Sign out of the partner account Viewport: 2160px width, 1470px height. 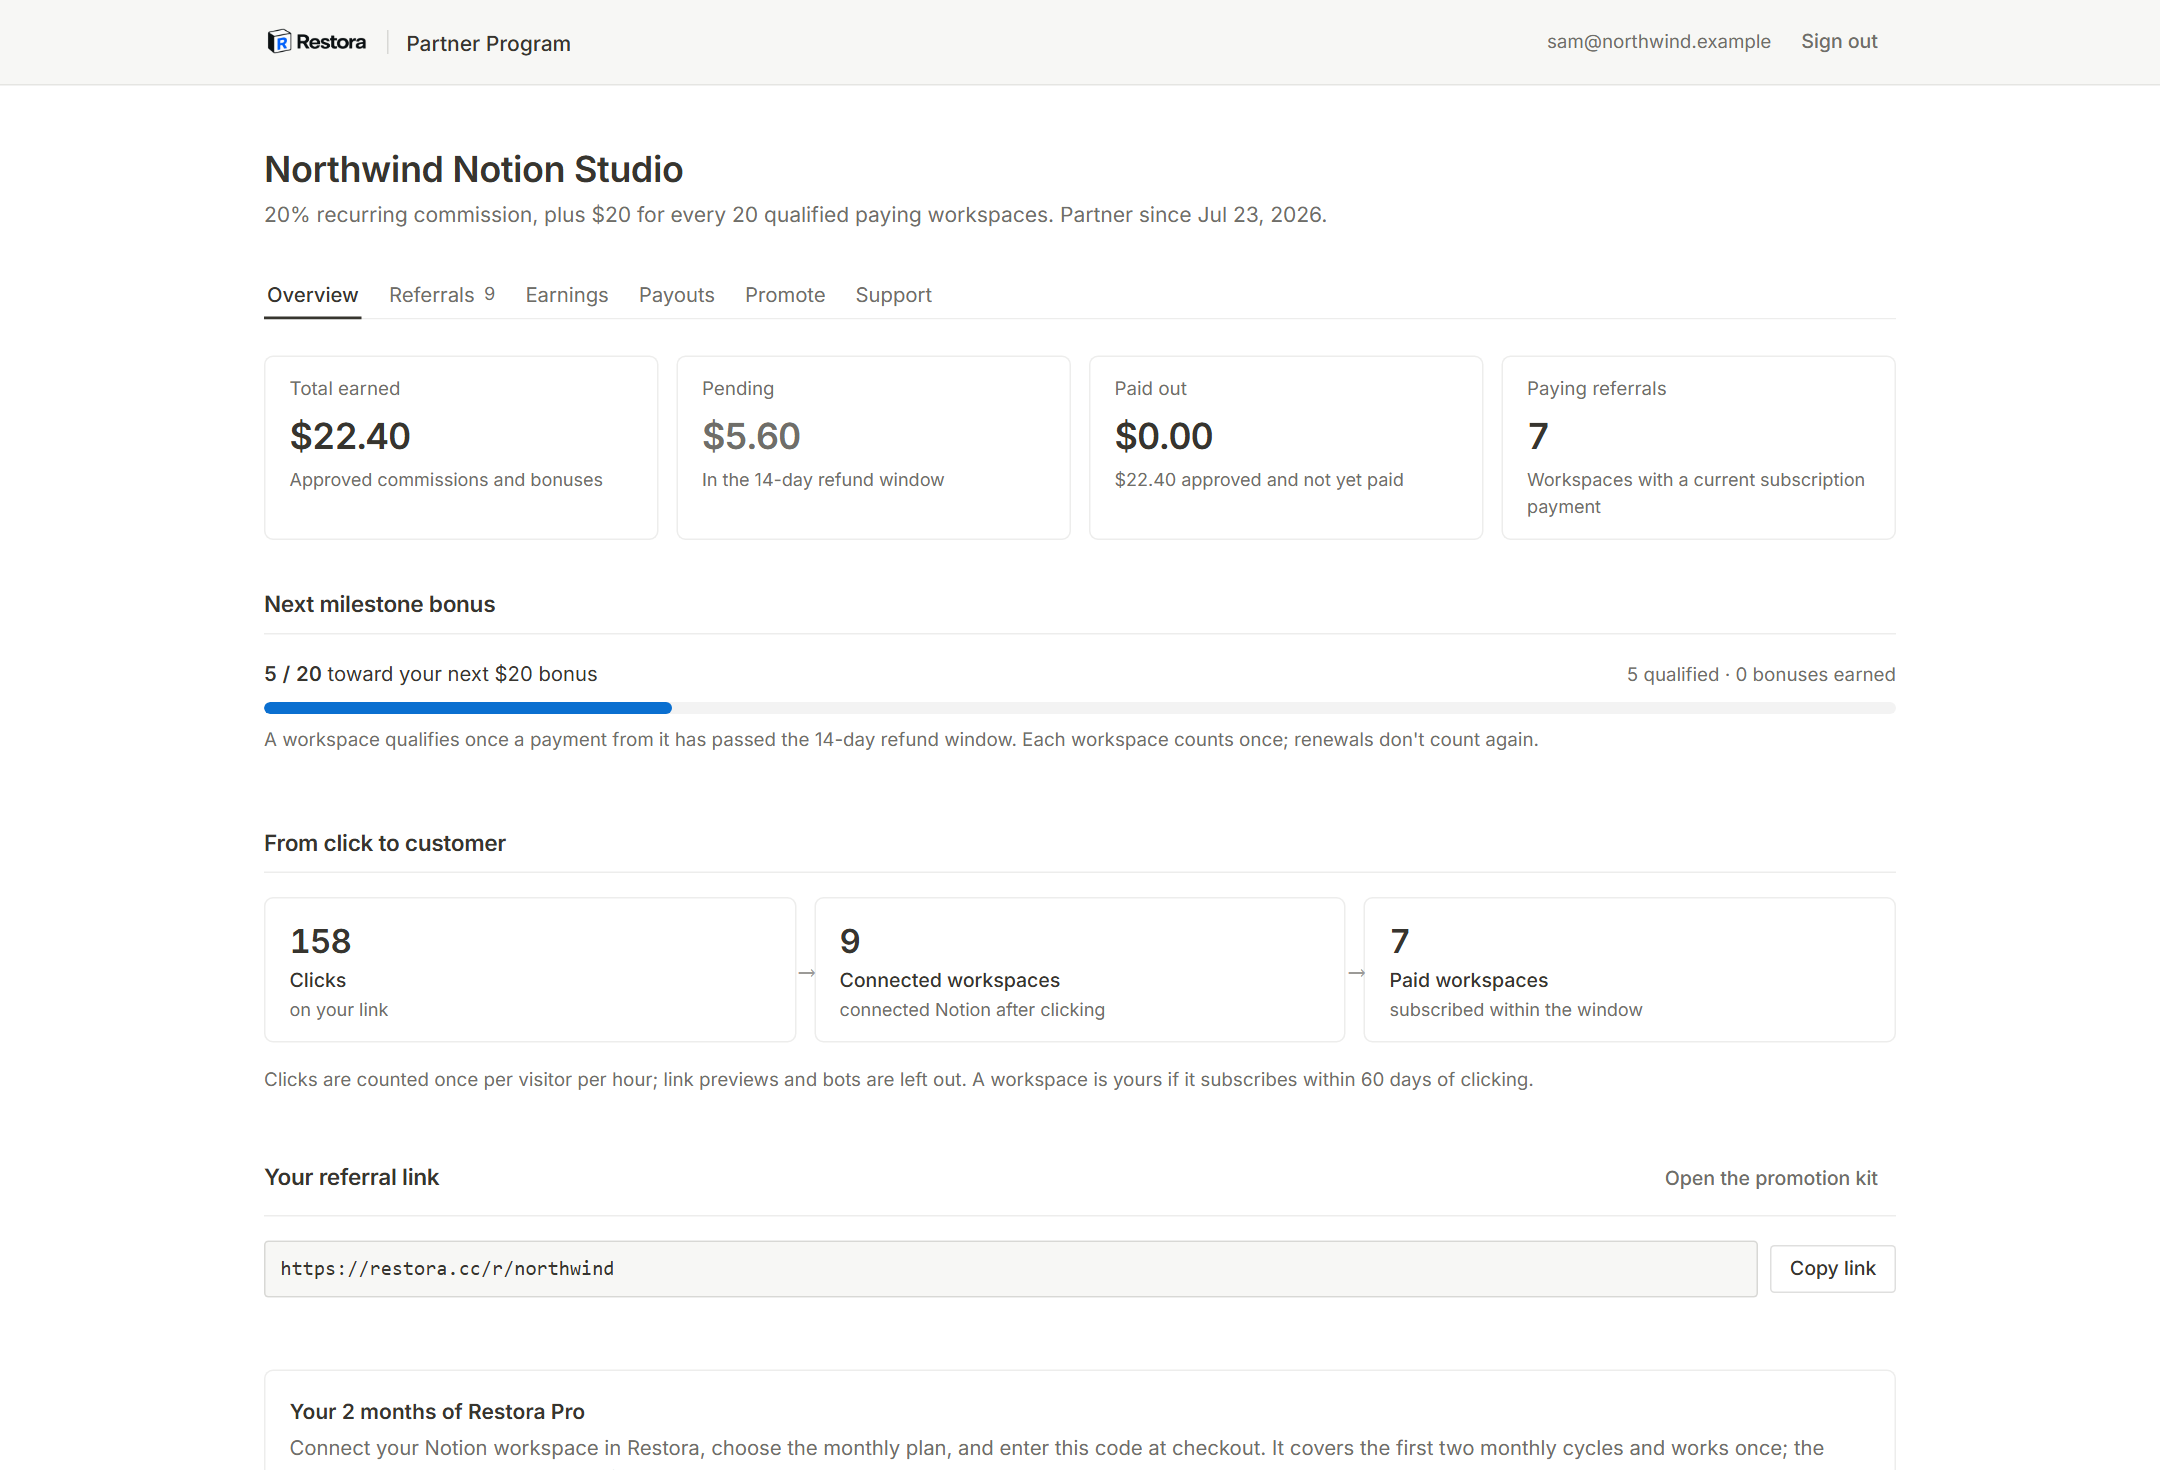coord(1839,41)
